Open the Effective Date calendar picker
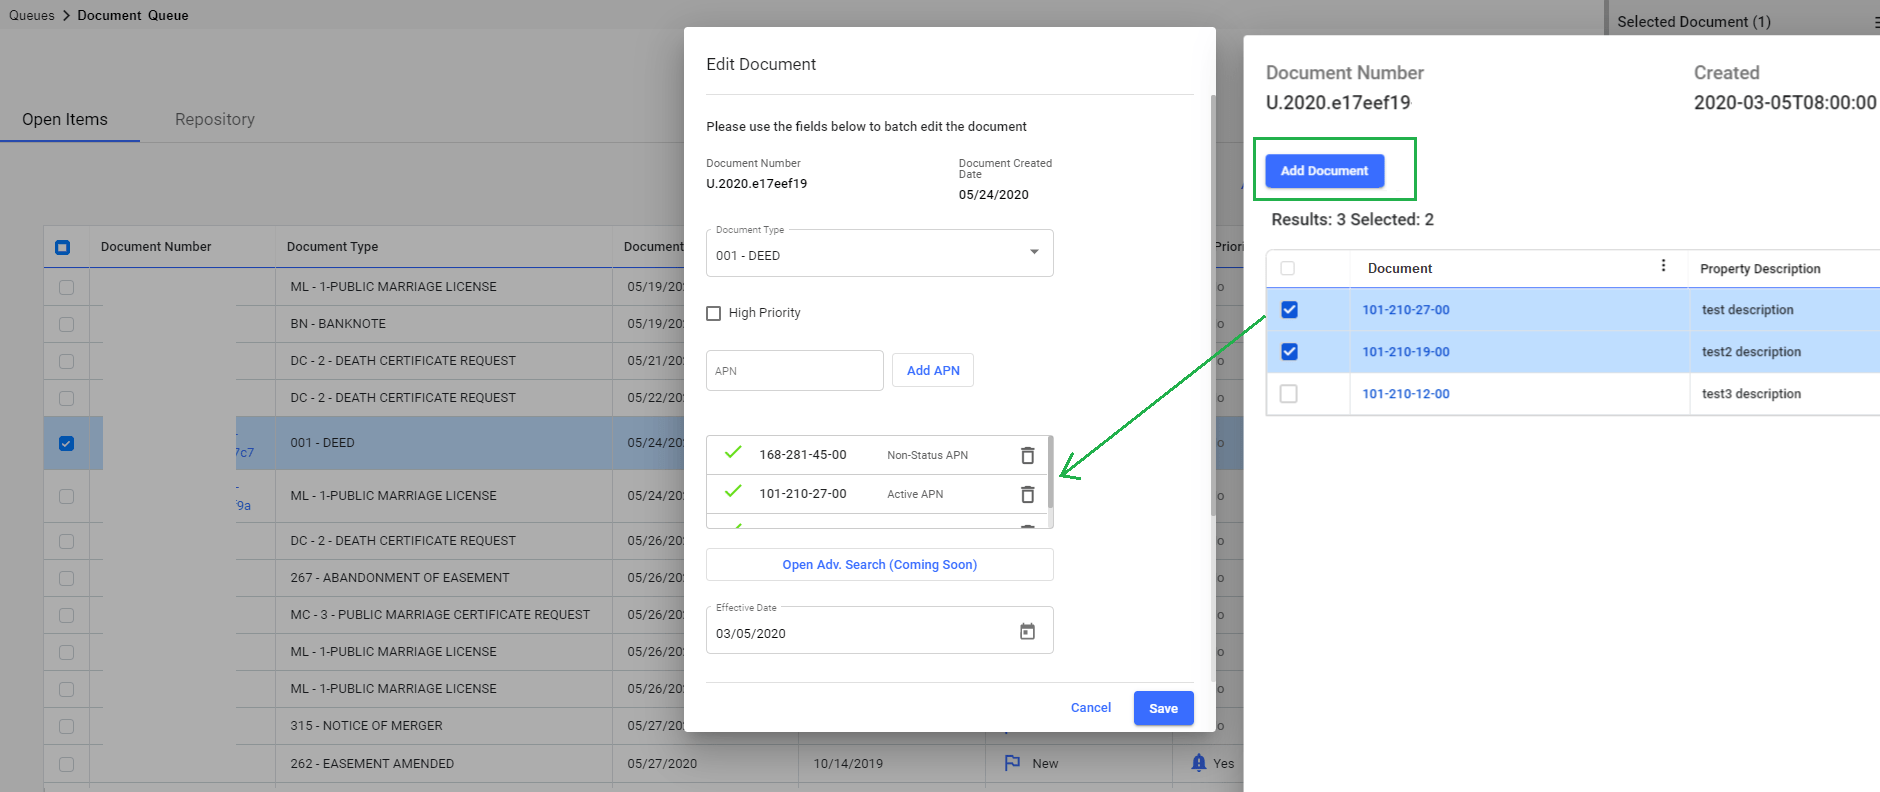The image size is (1880, 792). pos(1027,632)
